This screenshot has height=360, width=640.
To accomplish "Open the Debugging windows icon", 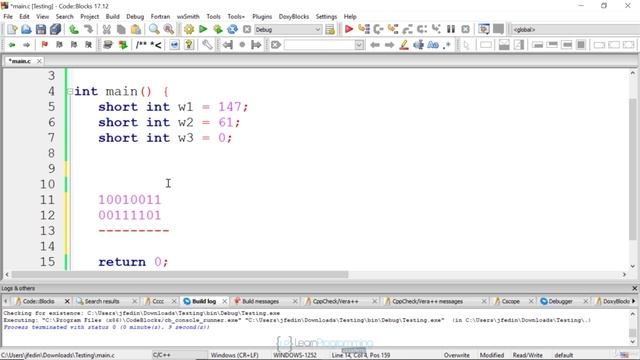I will pos(484,29).
